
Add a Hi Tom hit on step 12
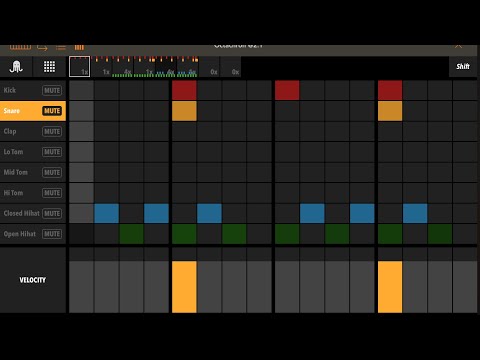click(x=362, y=193)
